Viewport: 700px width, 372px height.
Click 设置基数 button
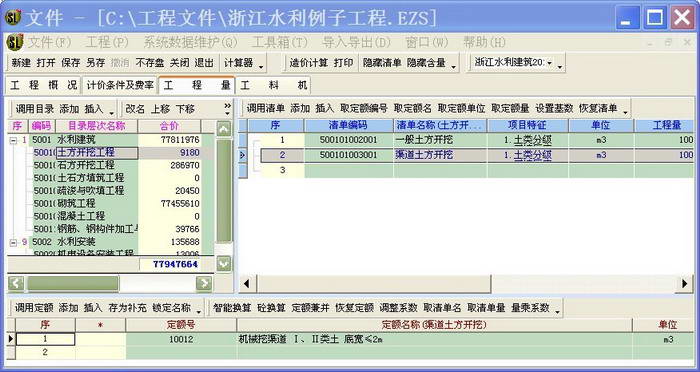pyautogui.click(x=554, y=108)
